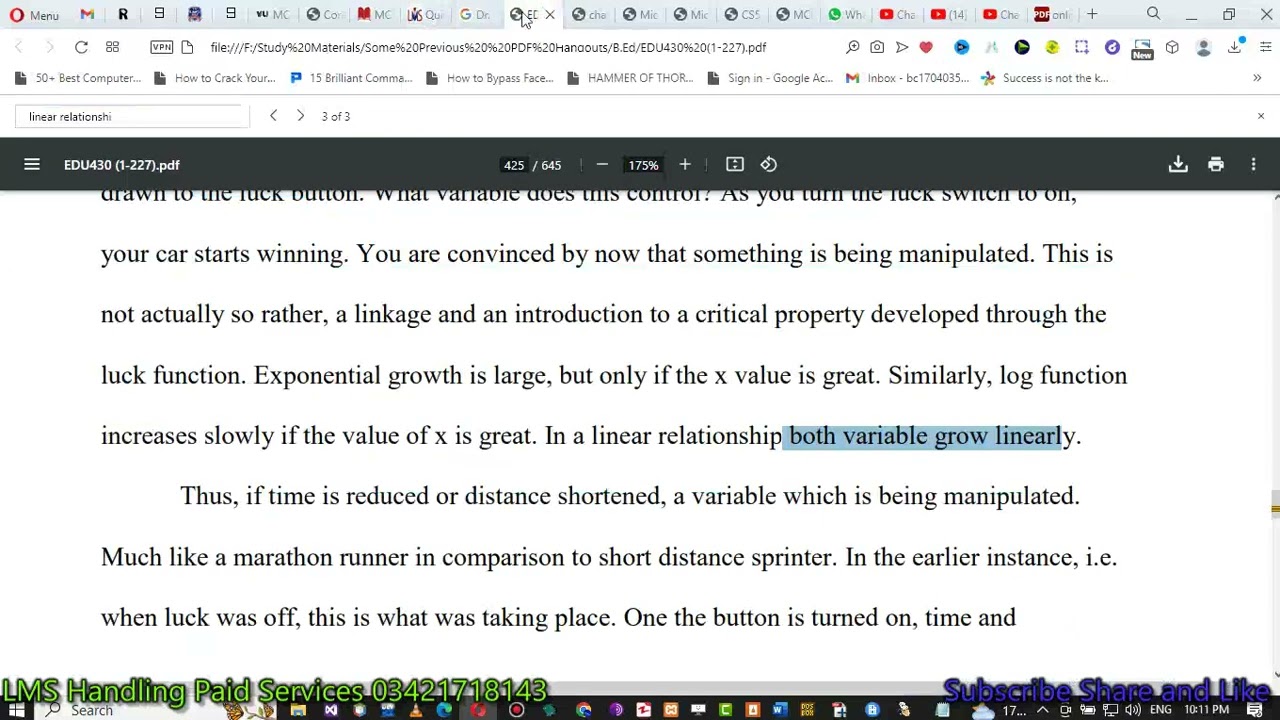Image resolution: width=1280 pixels, height=720 pixels.
Task: Search tabs with magnifier icon
Action: (x=1154, y=14)
